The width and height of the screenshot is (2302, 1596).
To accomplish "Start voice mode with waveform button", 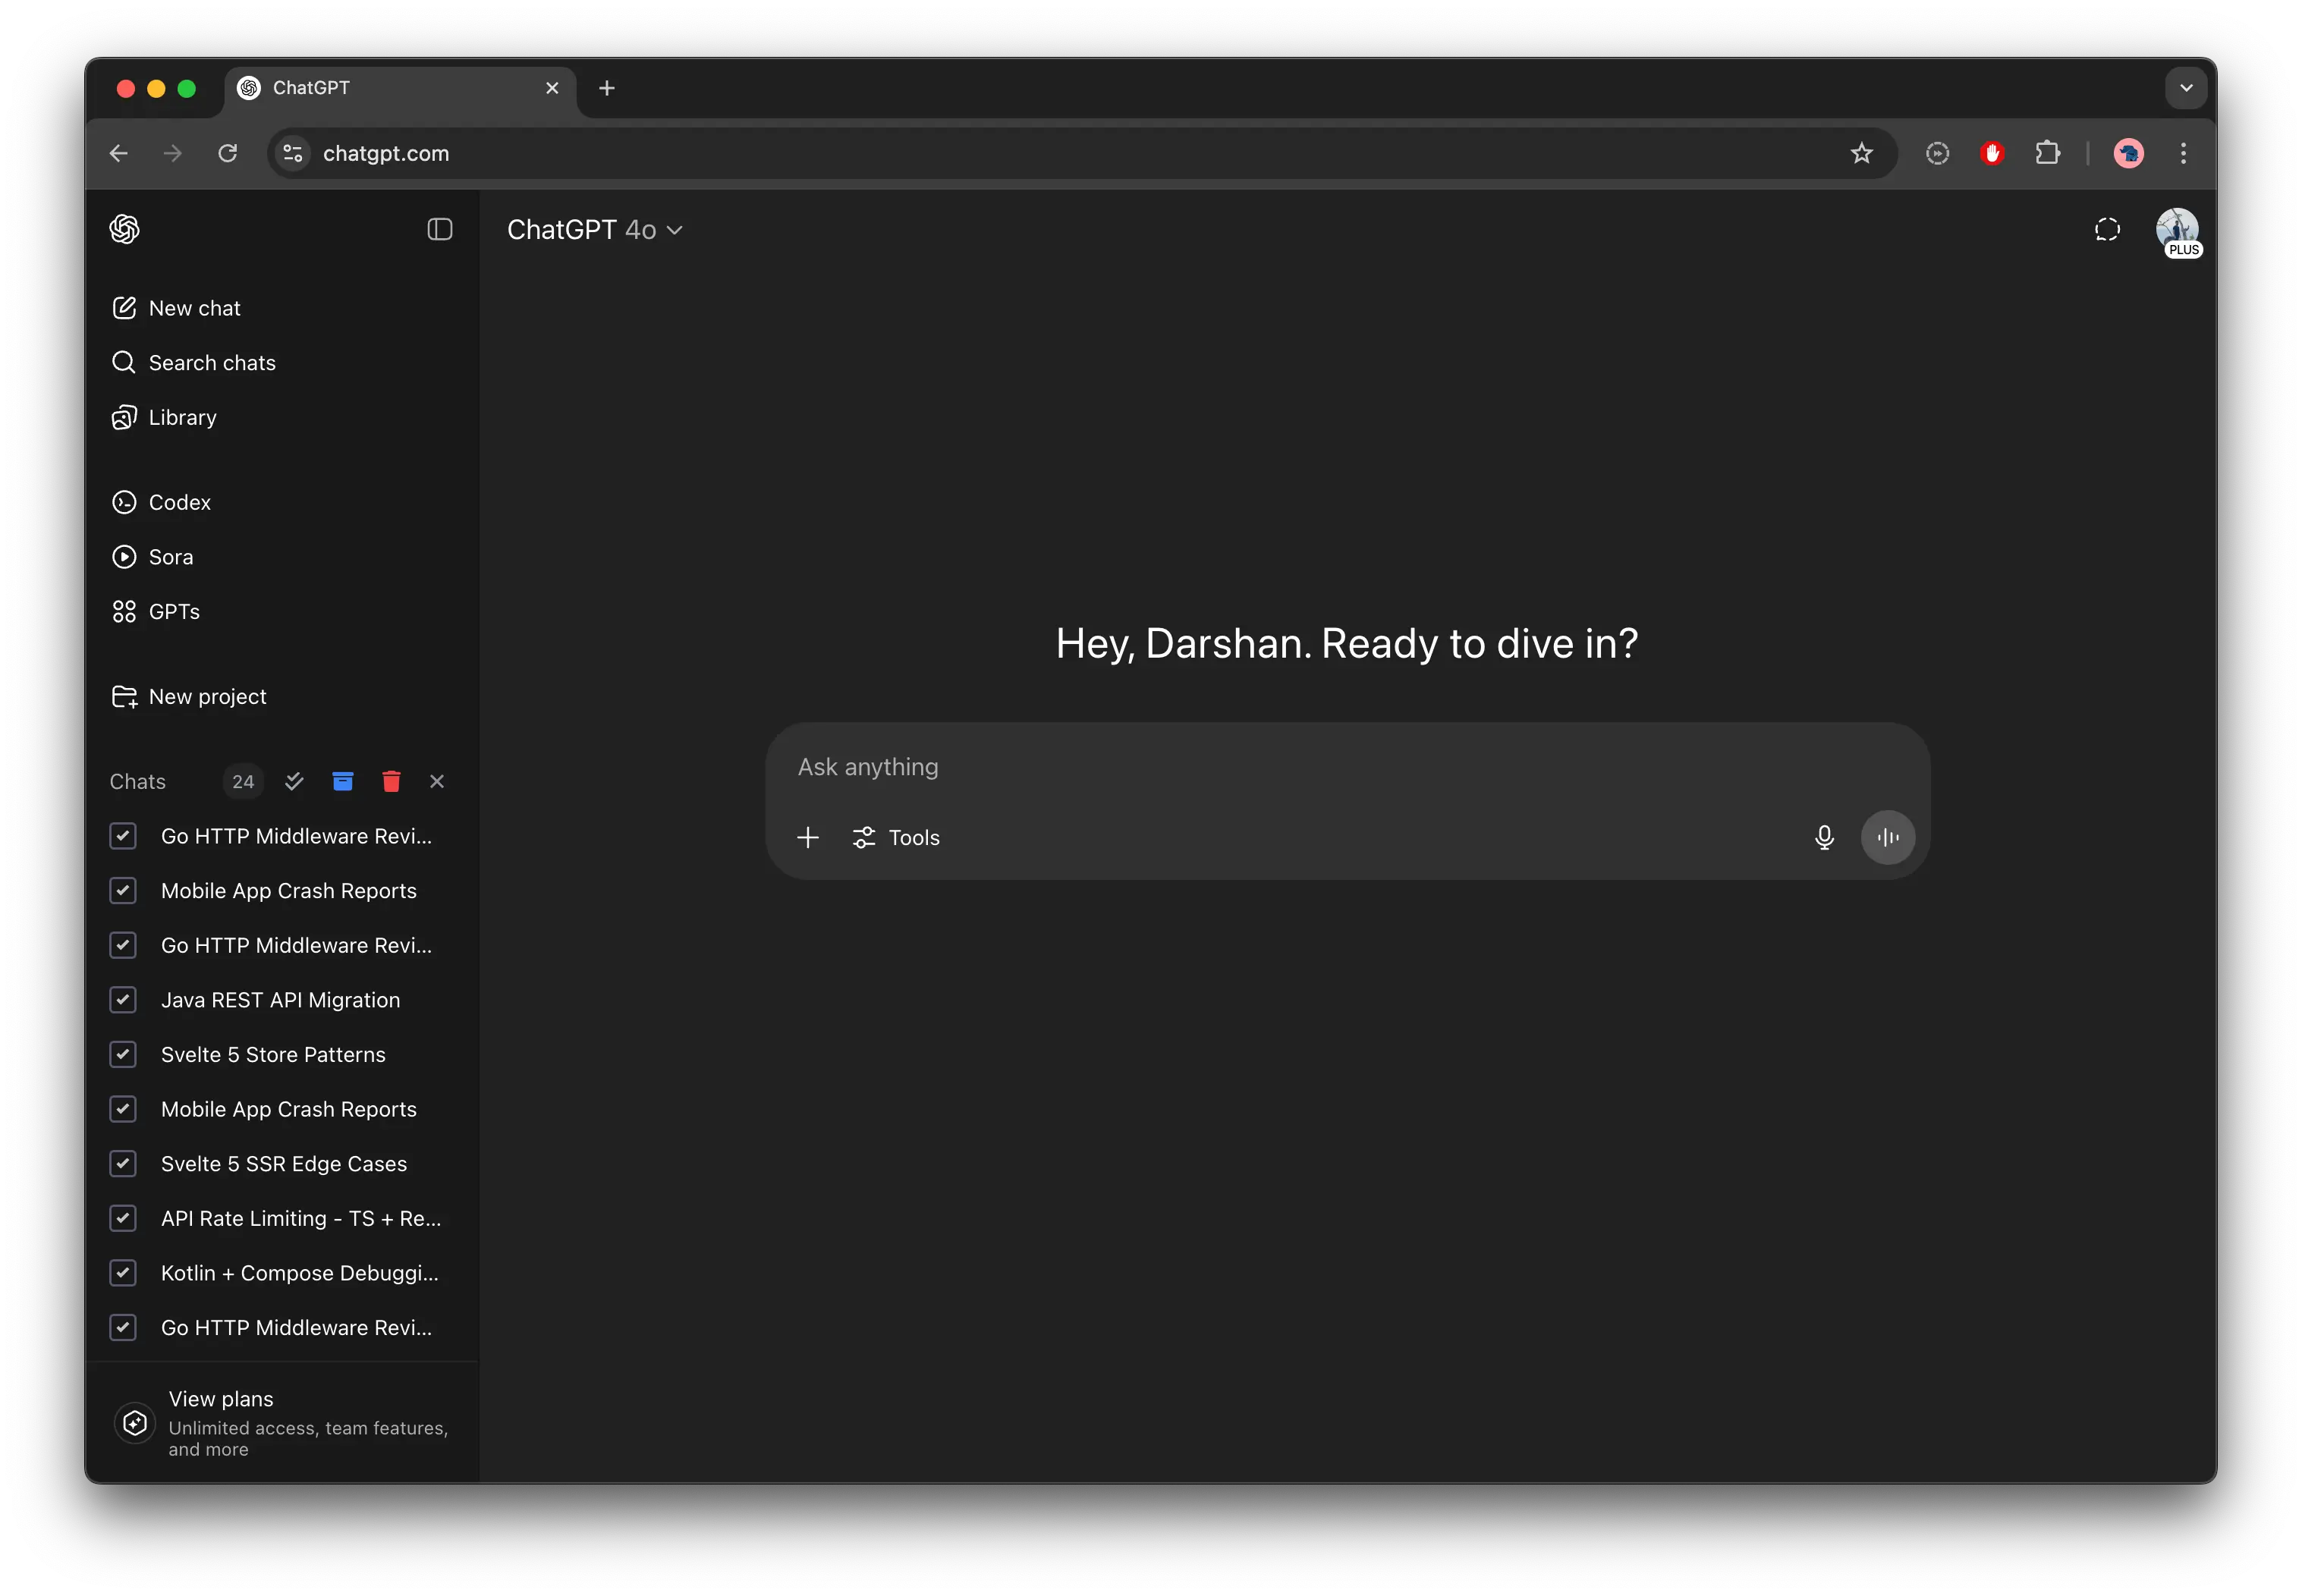I will tap(1888, 837).
